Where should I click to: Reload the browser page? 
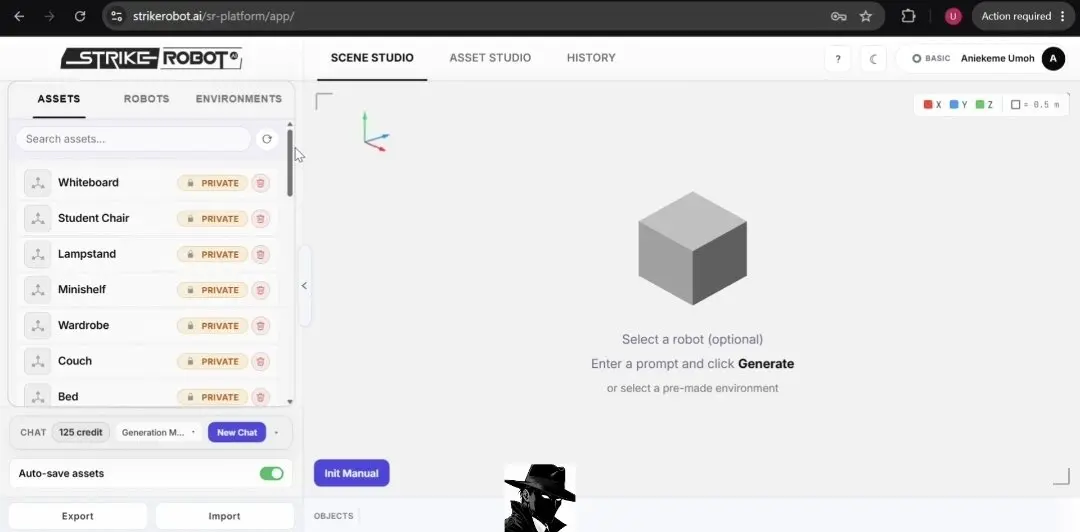click(x=80, y=17)
